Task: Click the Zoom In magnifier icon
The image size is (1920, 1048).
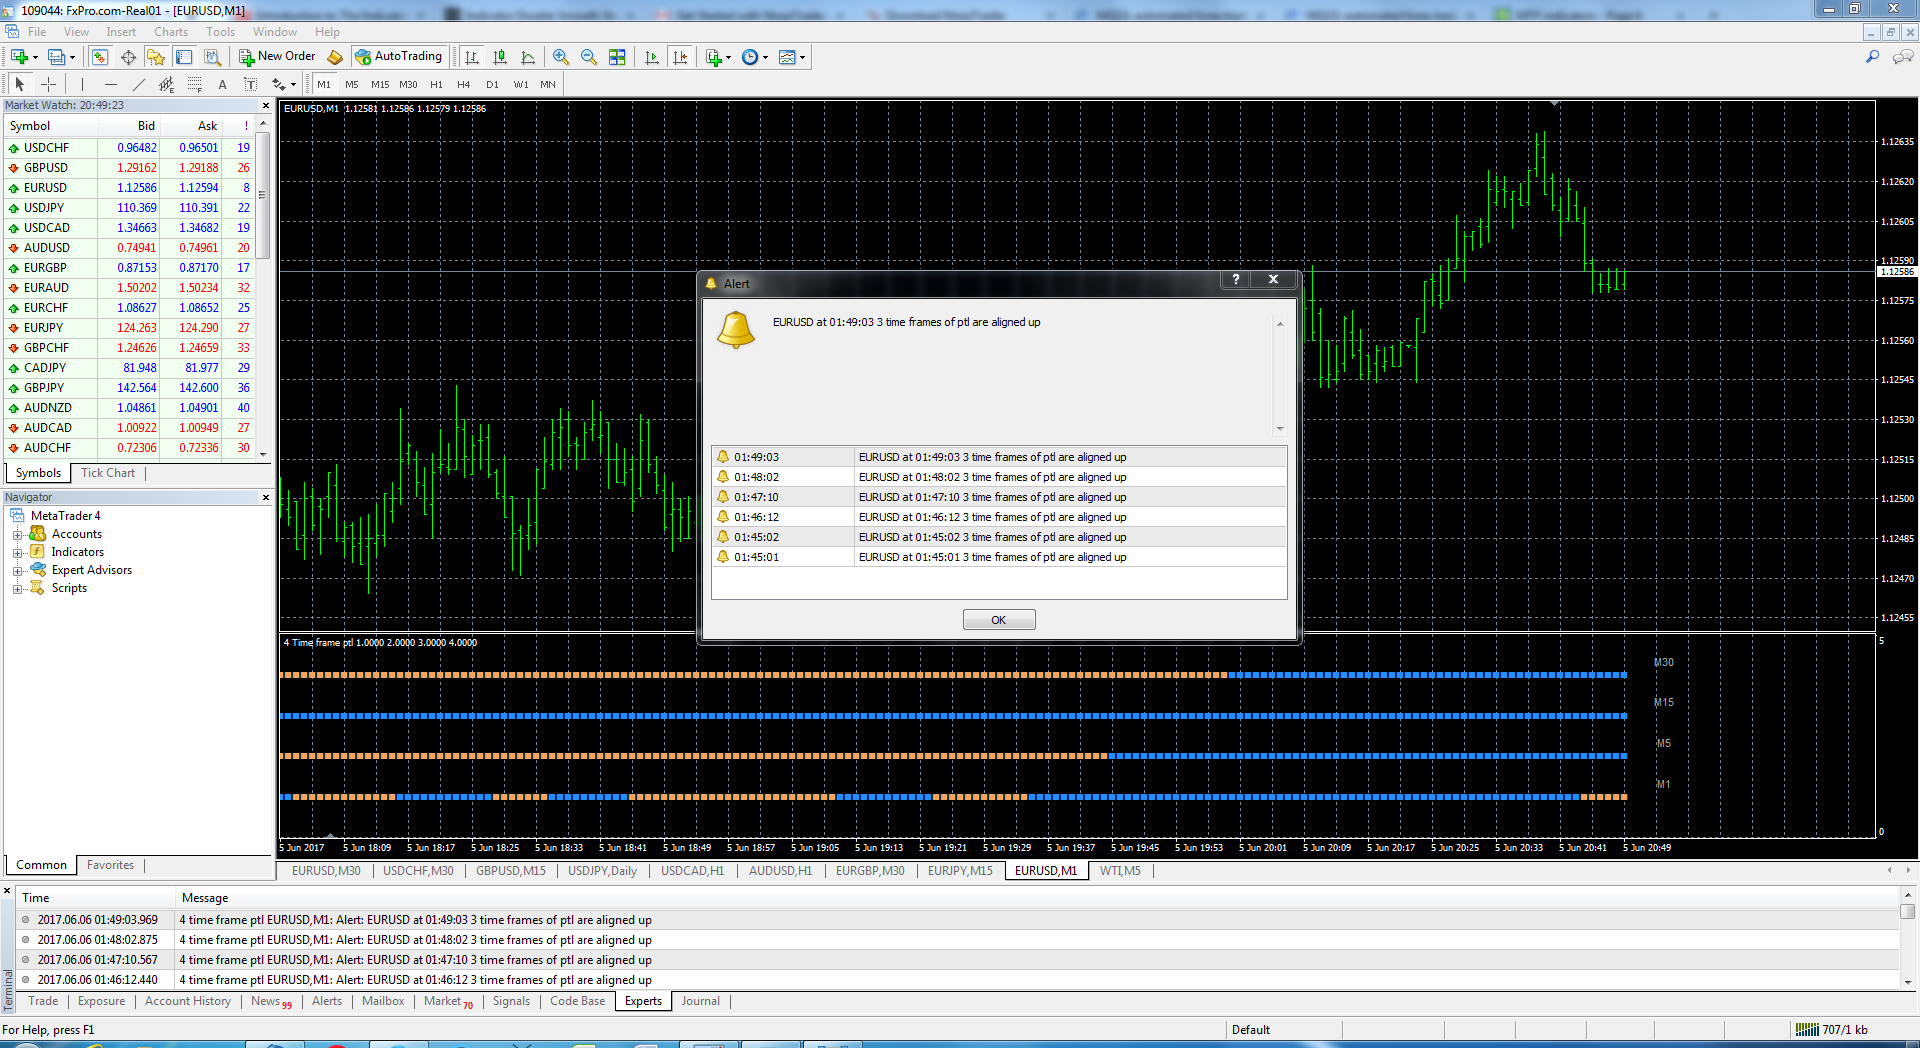Action: [561, 57]
